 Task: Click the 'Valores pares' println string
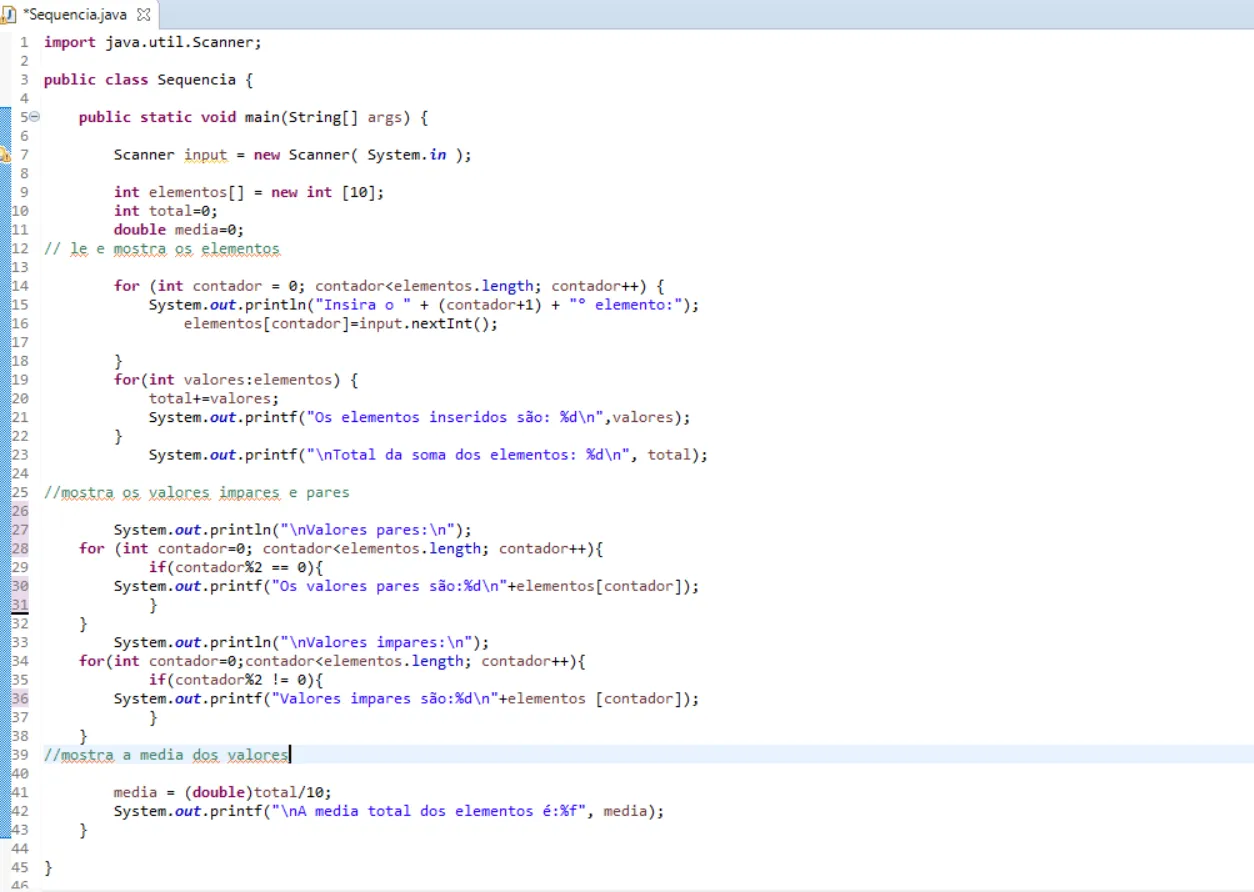pyautogui.click(x=370, y=530)
